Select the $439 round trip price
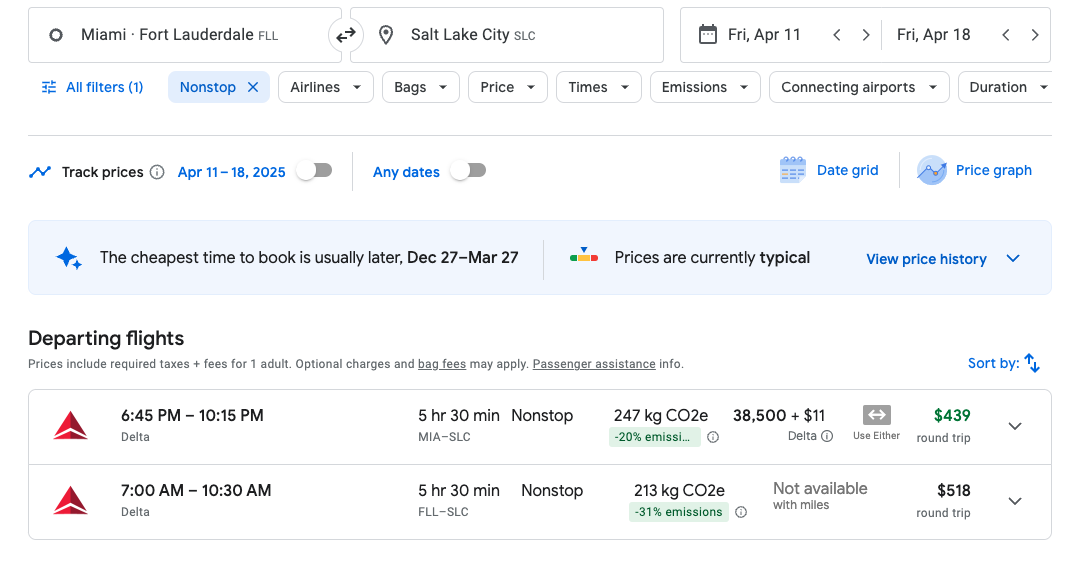The height and width of the screenshot is (565, 1073). (952, 415)
